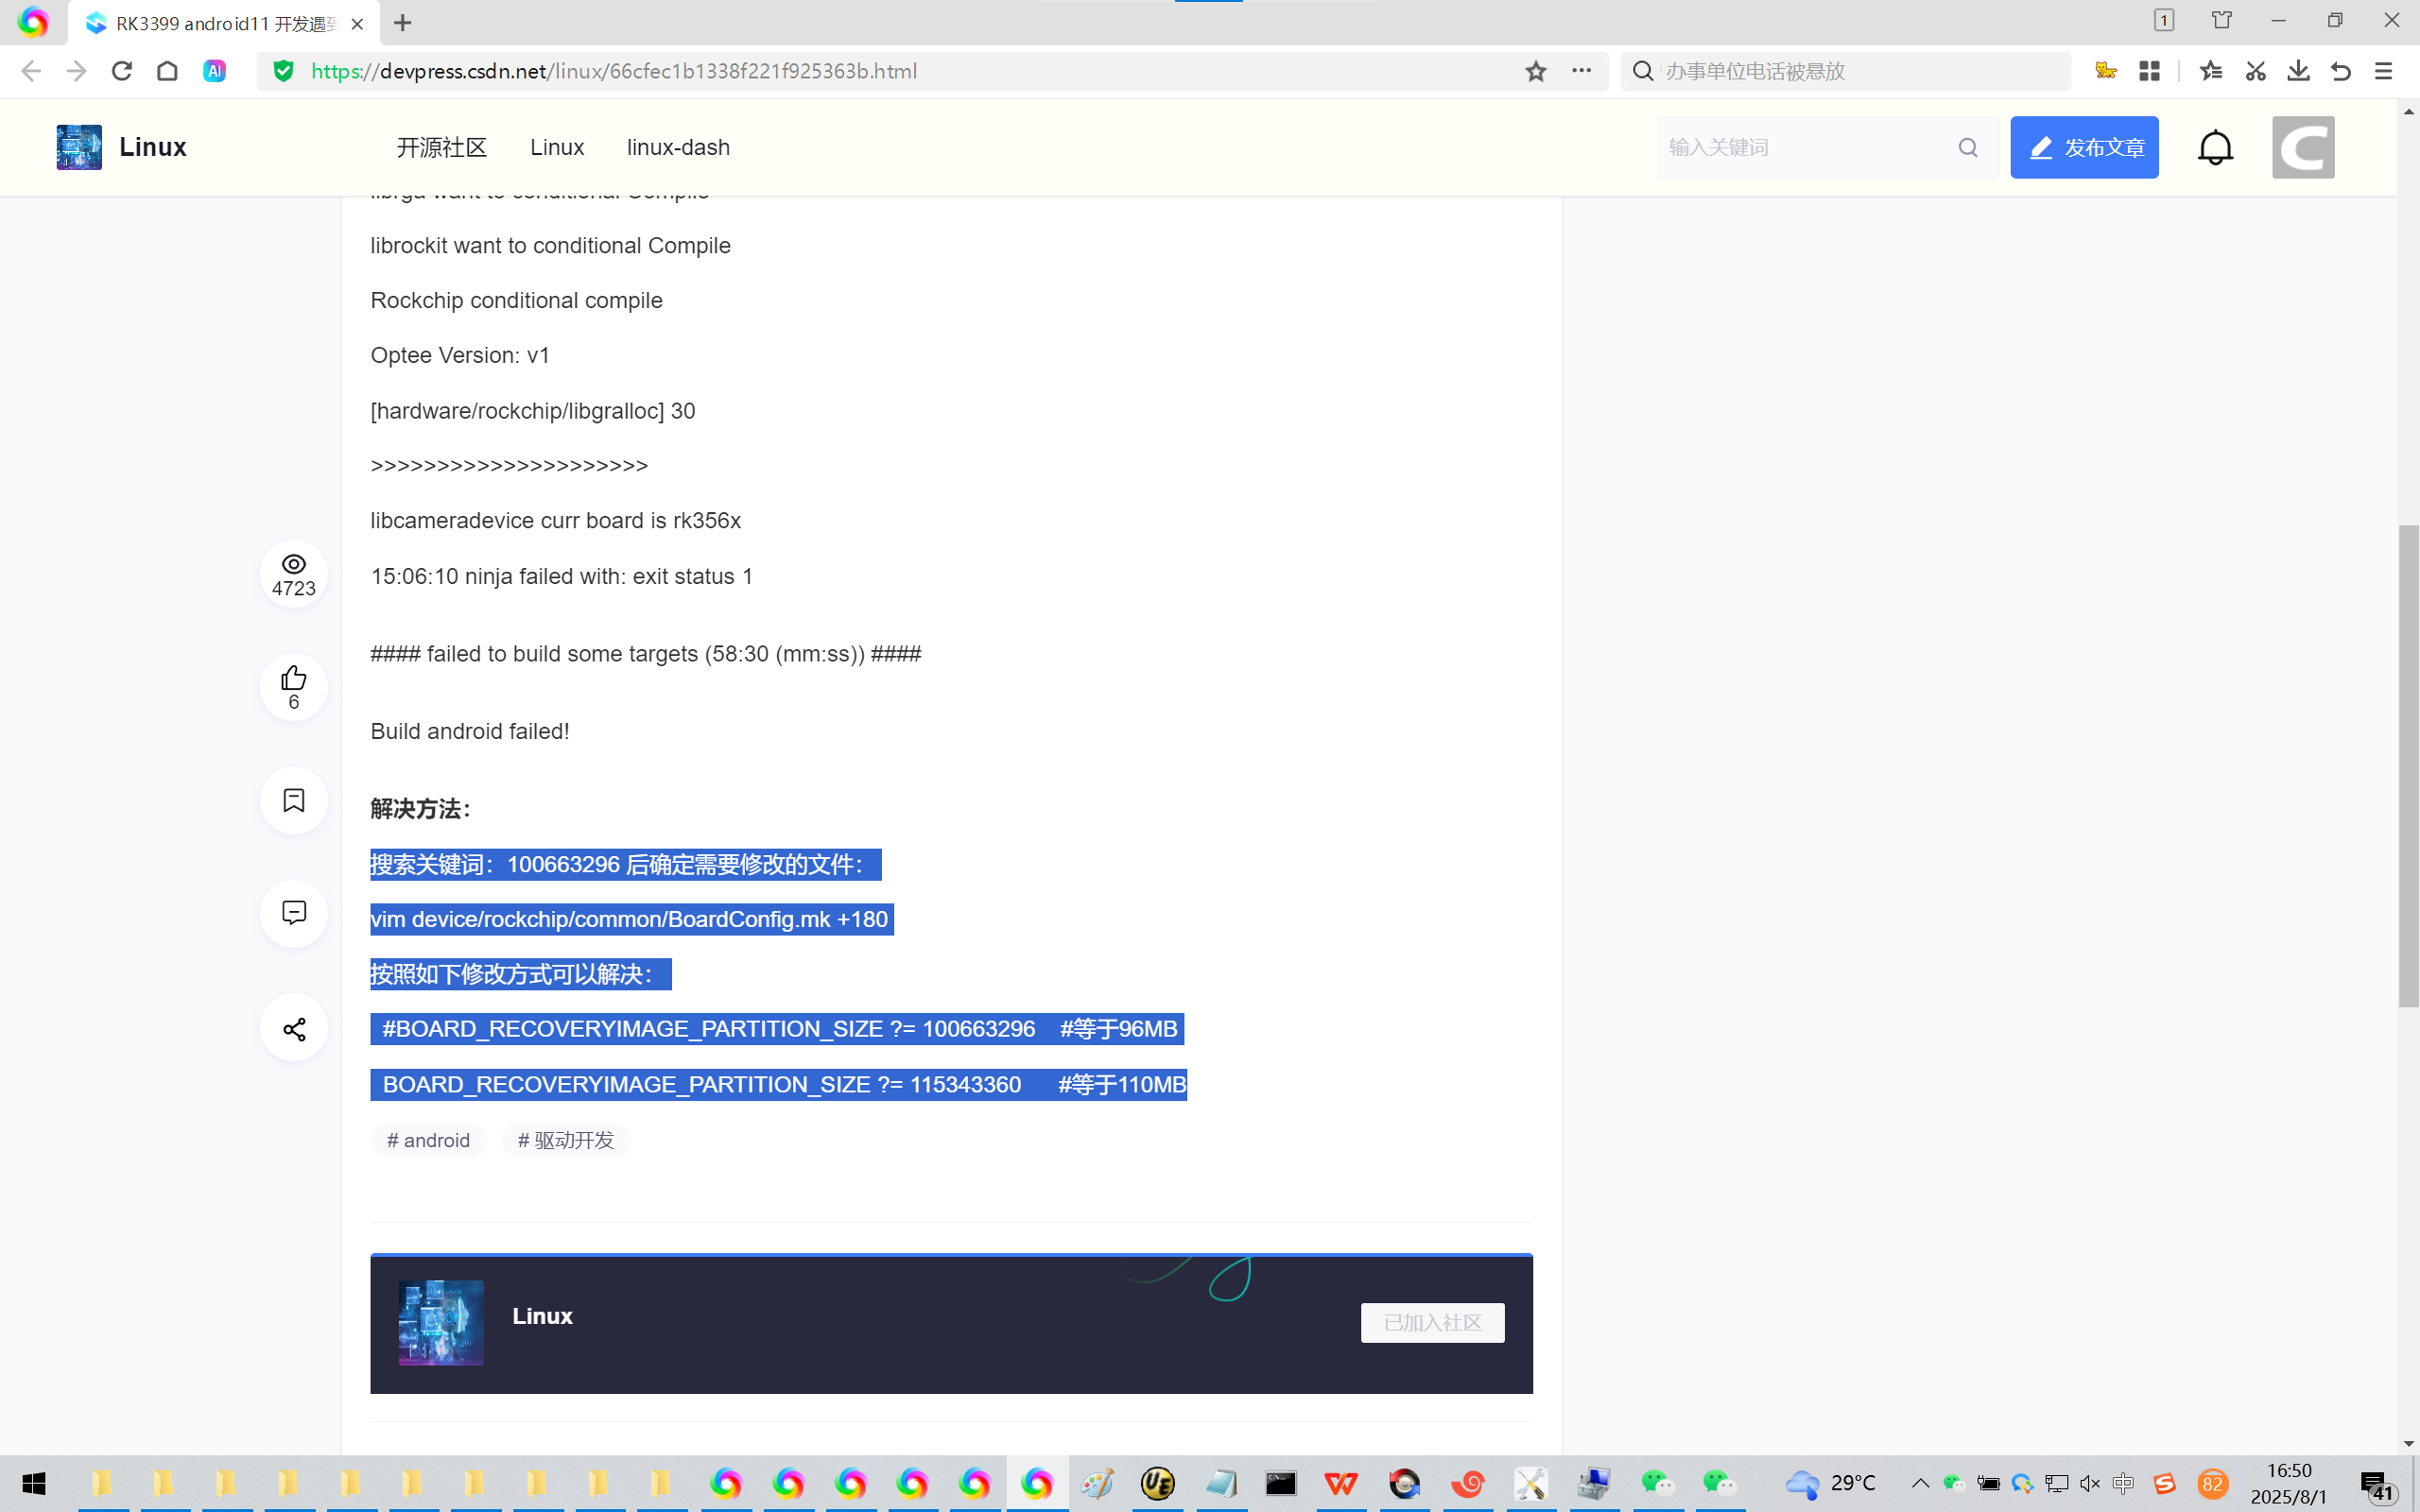
Task: Click the 发布文章 button
Action: (x=2084, y=147)
